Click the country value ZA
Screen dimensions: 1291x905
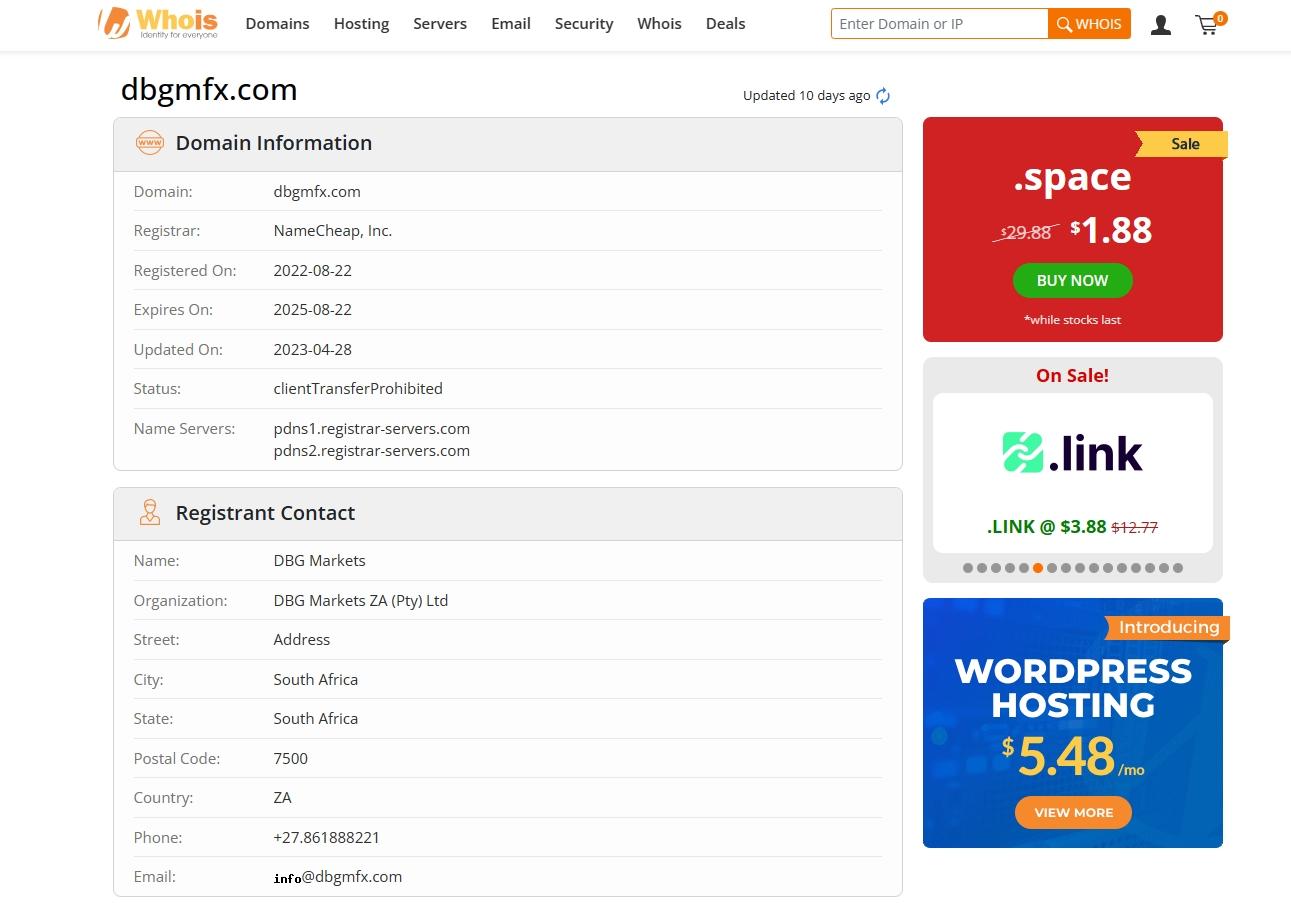(x=283, y=798)
